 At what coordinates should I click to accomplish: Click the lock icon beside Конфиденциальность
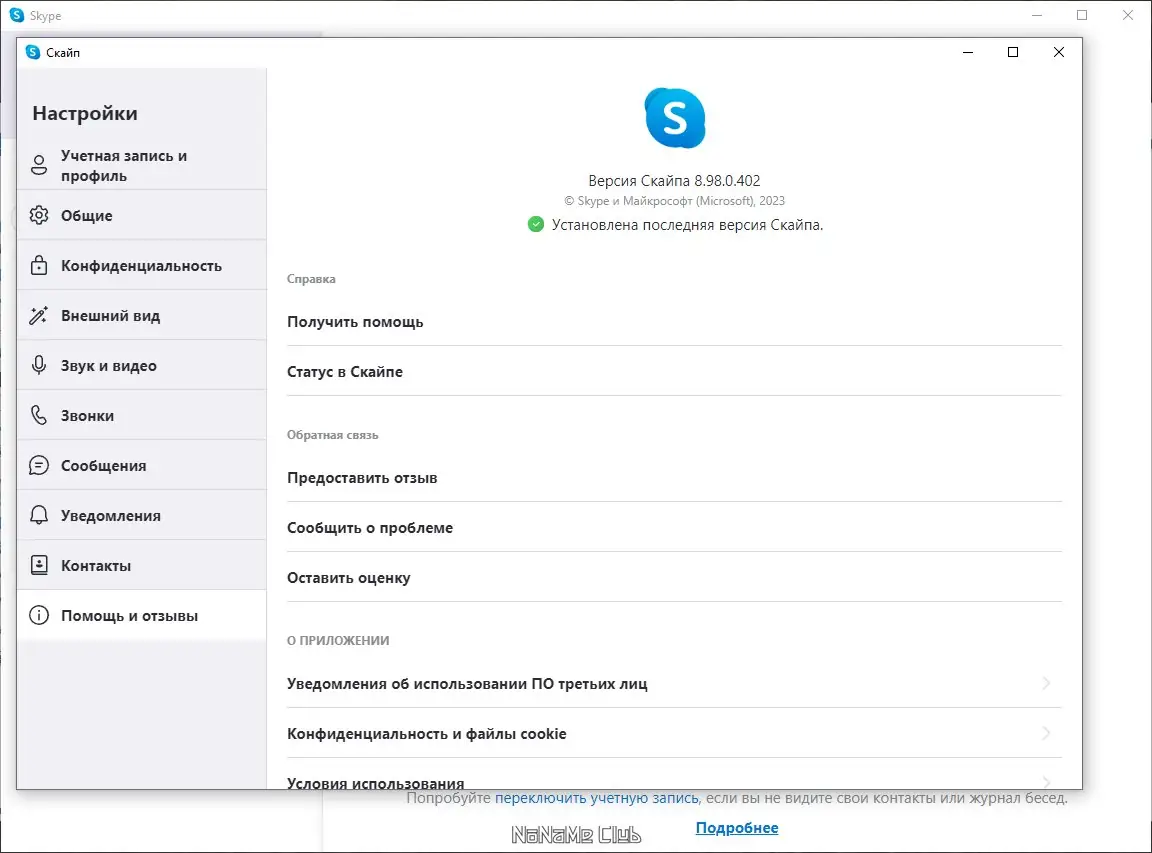point(39,265)
